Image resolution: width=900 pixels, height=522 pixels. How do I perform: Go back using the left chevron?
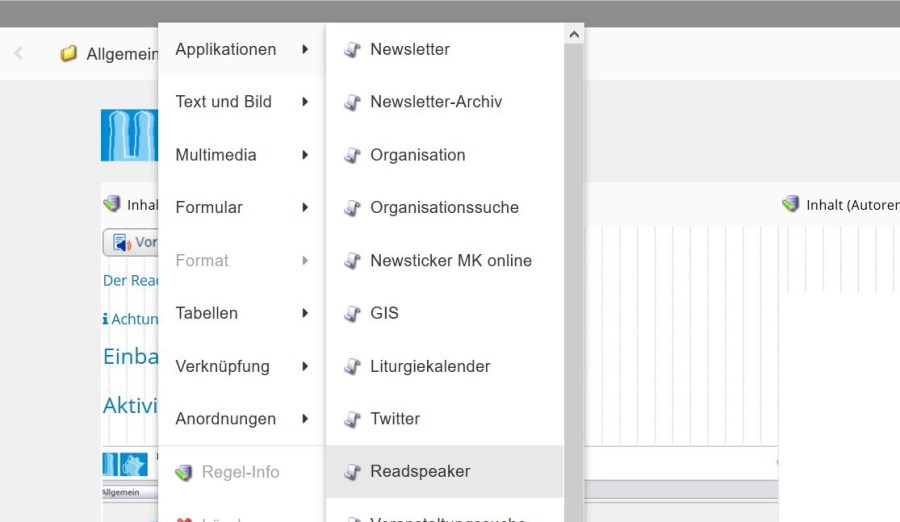19,54
